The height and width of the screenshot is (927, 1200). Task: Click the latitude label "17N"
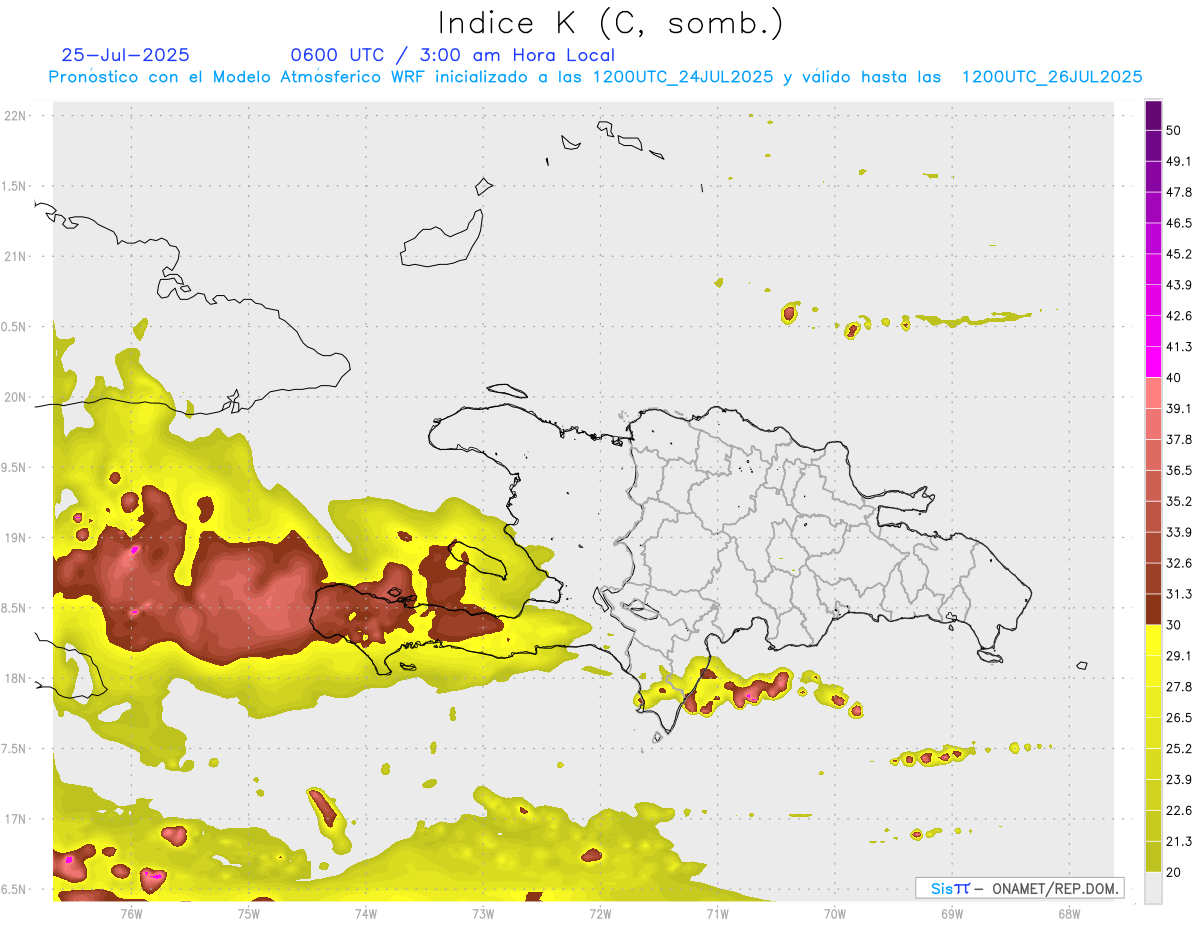click(17, 819)
